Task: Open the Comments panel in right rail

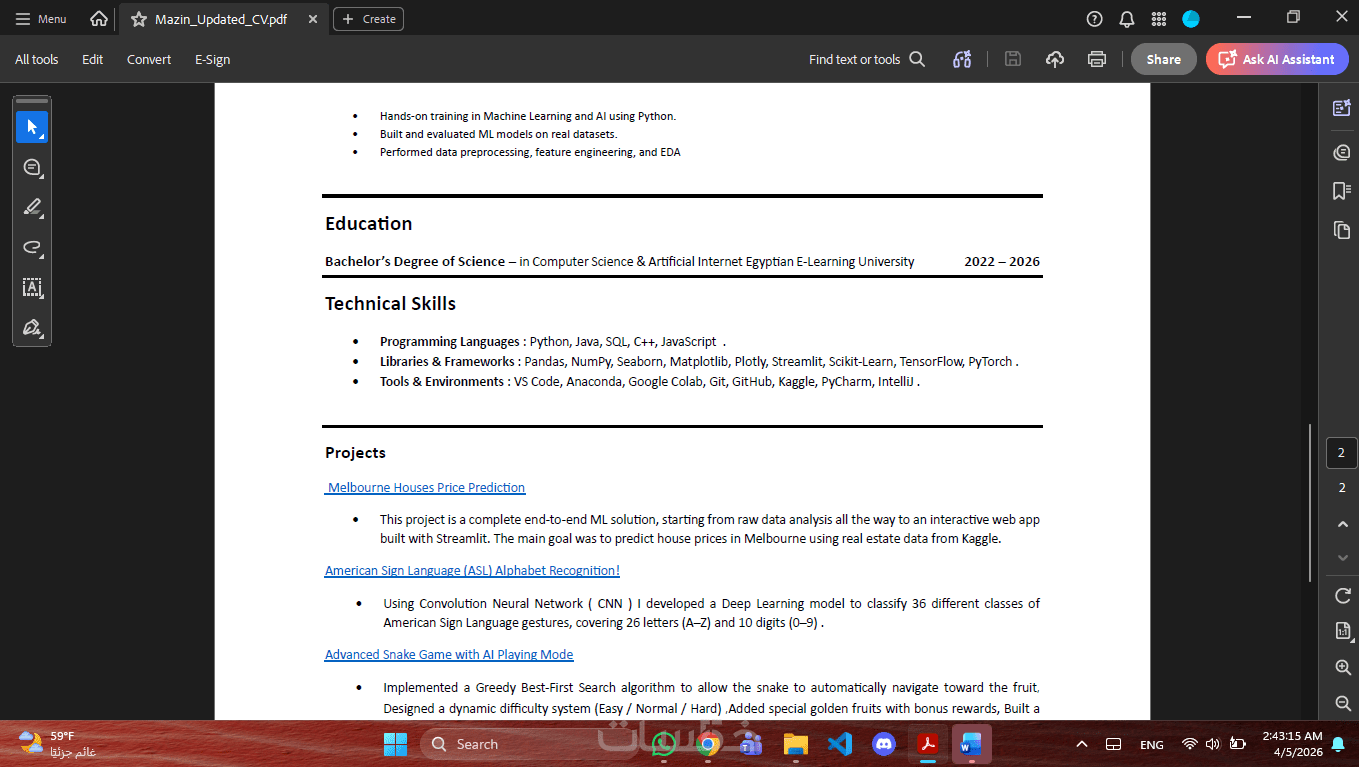Action: point(1341,152)
